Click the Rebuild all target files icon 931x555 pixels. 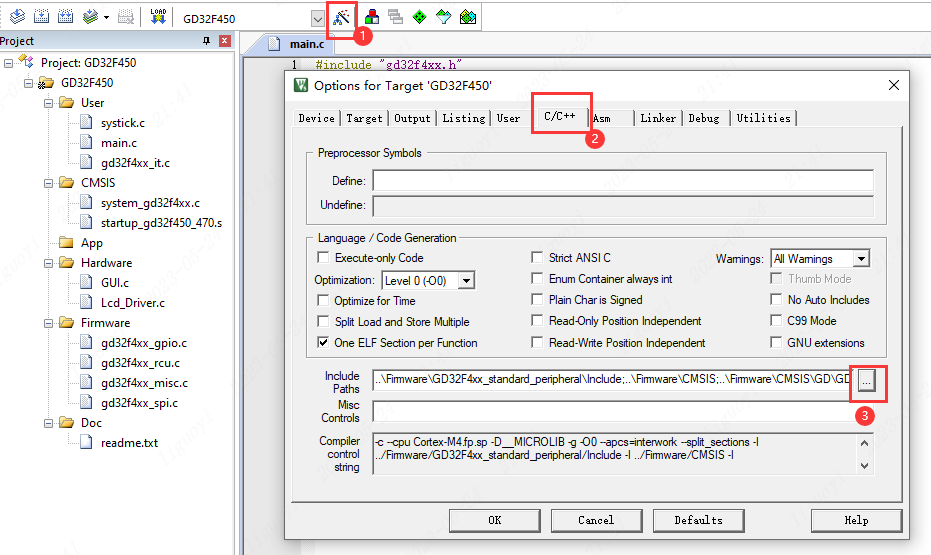pos(65,17)
